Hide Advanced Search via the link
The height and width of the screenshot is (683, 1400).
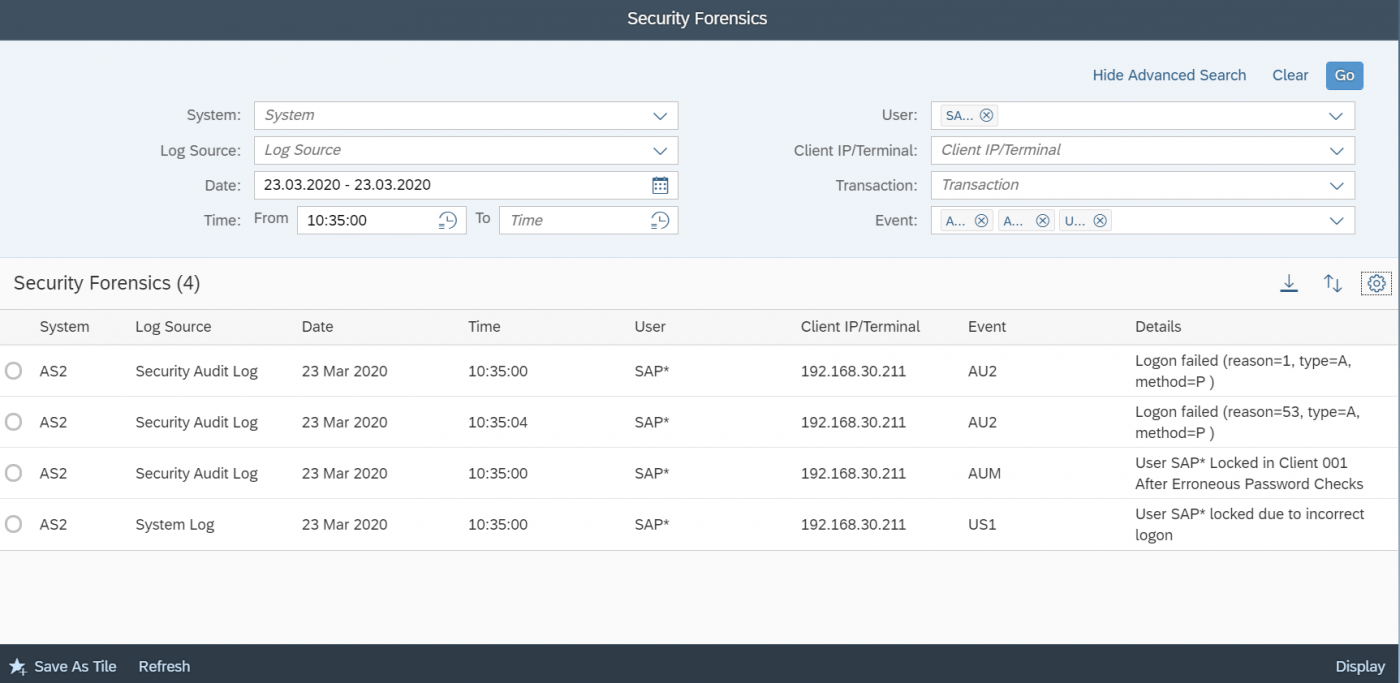[x=1169, y=75]
